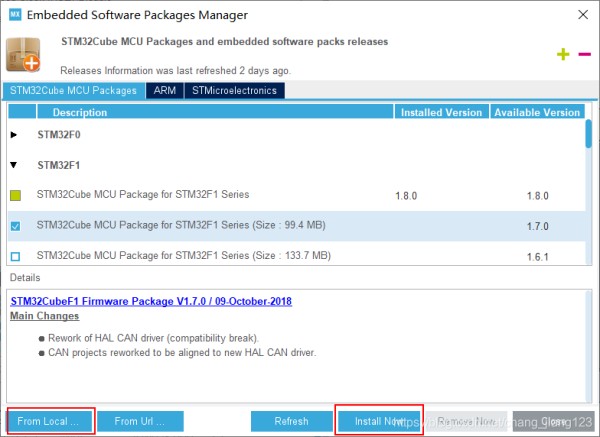The height and width of the screenshot is (437, 600).
Task: Click the magenta minus collapse-all icon
Action: click(584, 54)
